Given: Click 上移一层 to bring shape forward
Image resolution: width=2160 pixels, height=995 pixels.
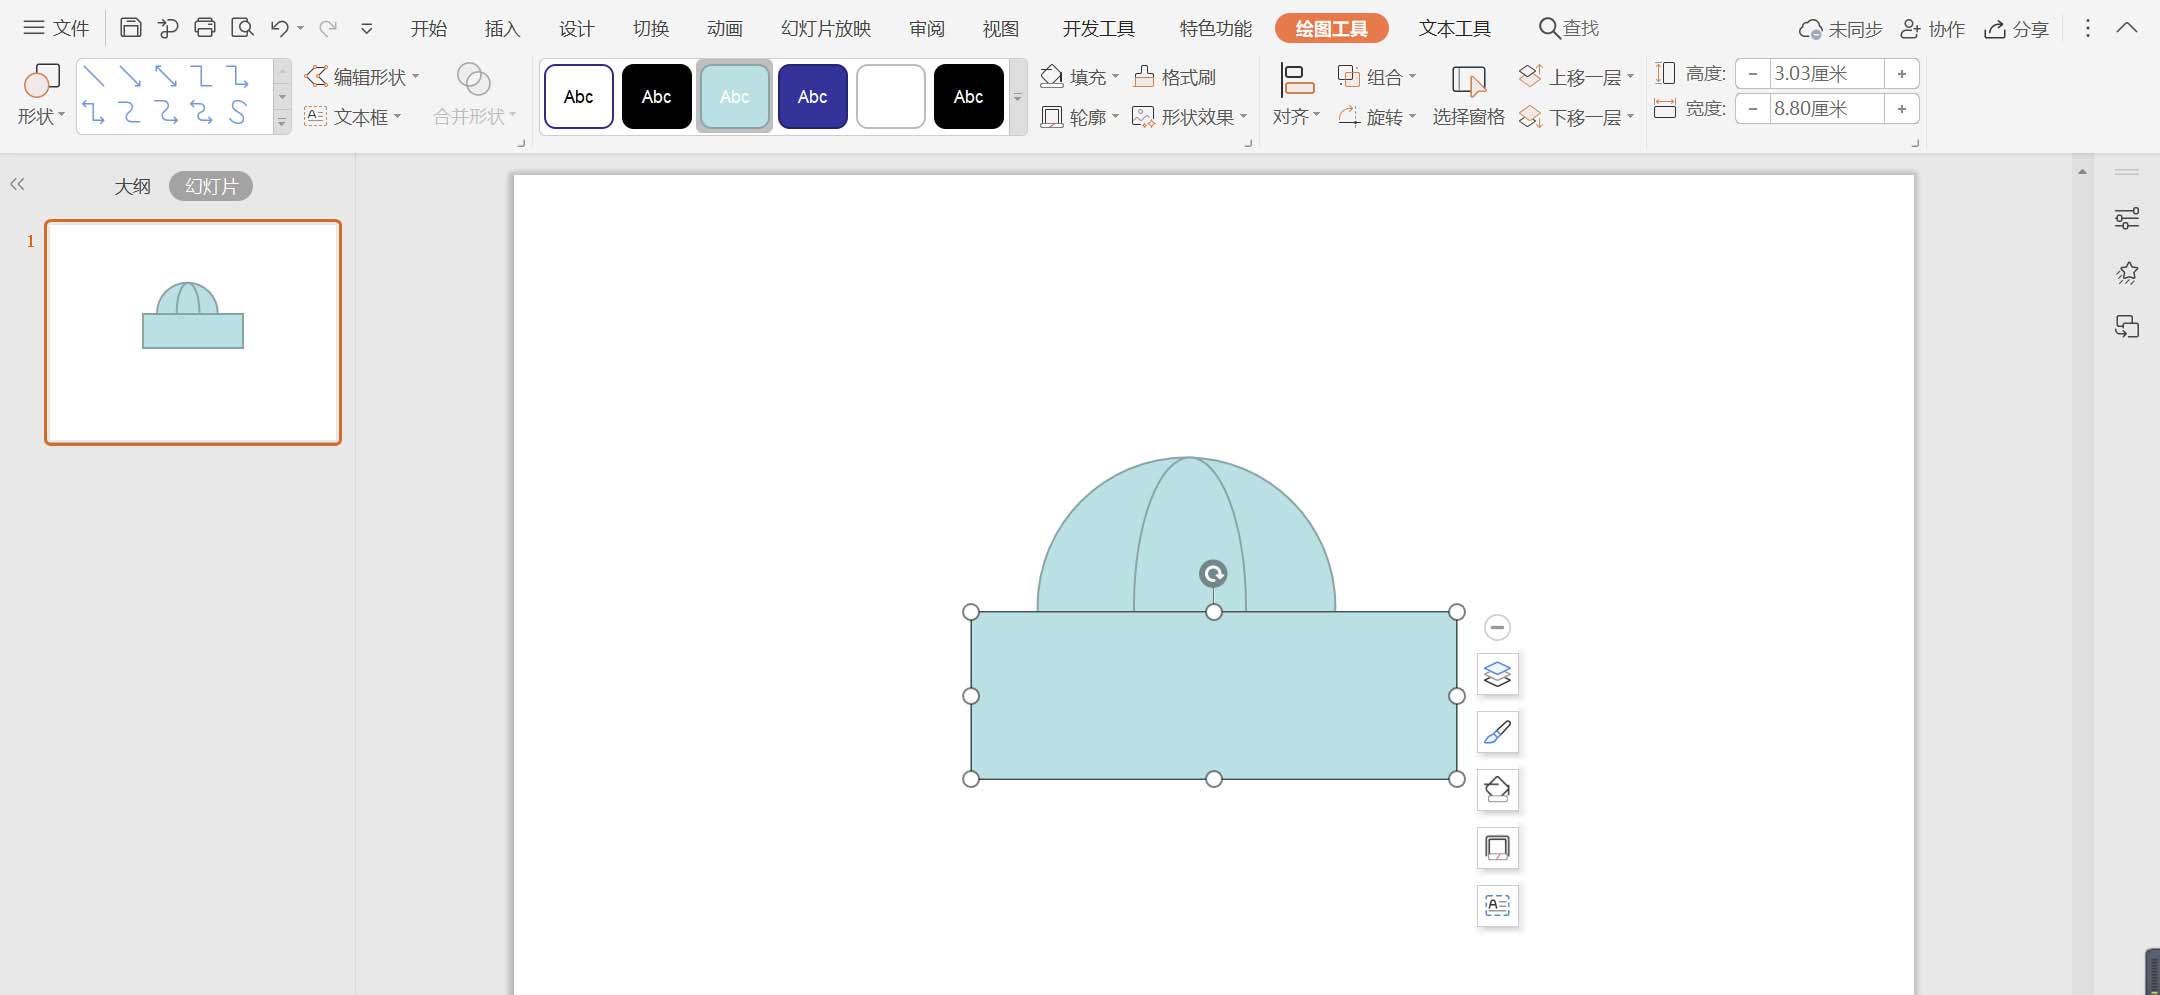Looking at the screenshot, I should 1578,75.
